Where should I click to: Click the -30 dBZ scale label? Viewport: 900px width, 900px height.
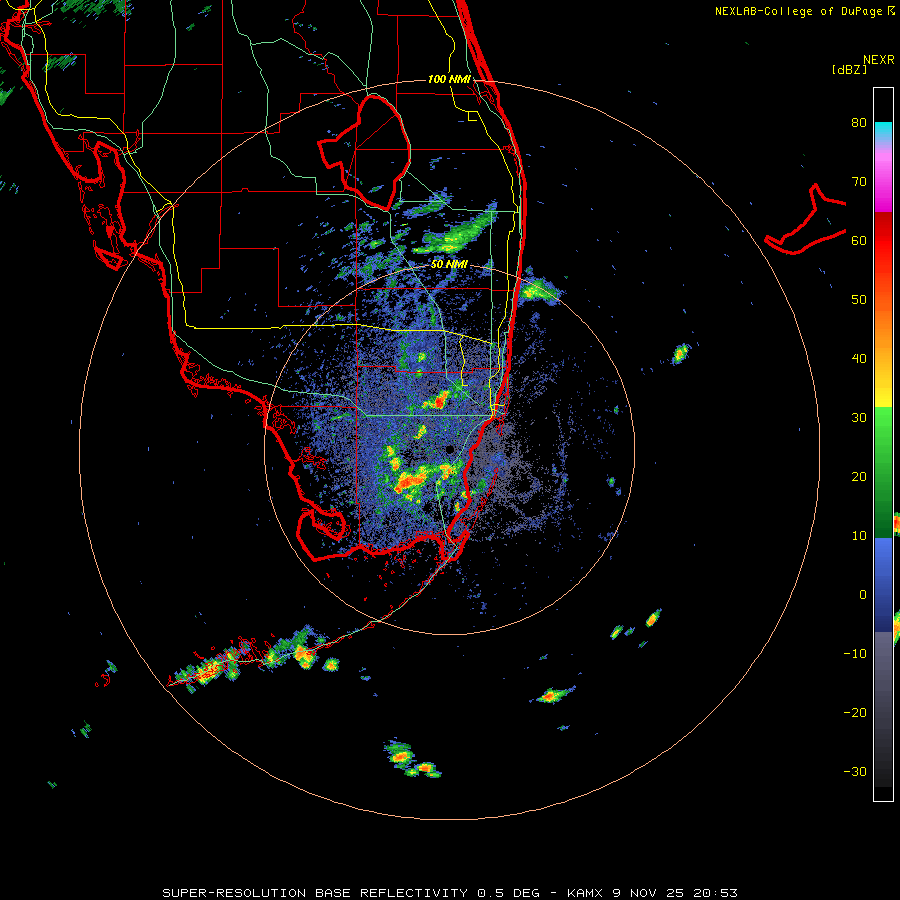(x=855, y=772)
